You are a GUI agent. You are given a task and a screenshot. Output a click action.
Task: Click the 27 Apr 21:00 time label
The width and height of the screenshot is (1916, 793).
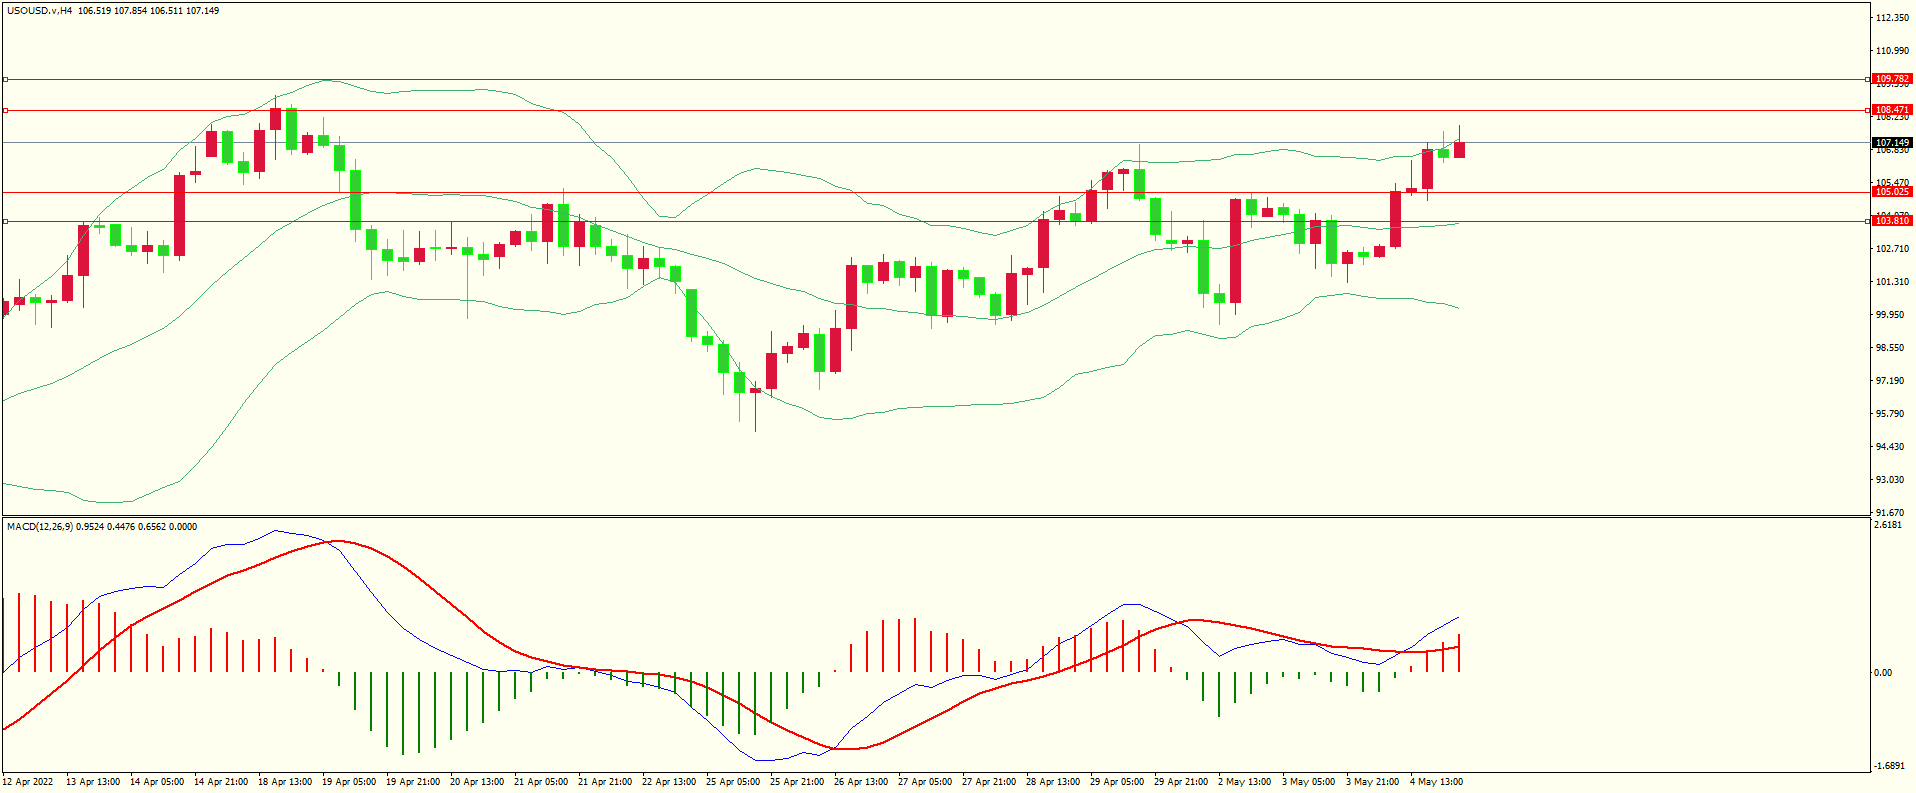(x=989, y=782)
